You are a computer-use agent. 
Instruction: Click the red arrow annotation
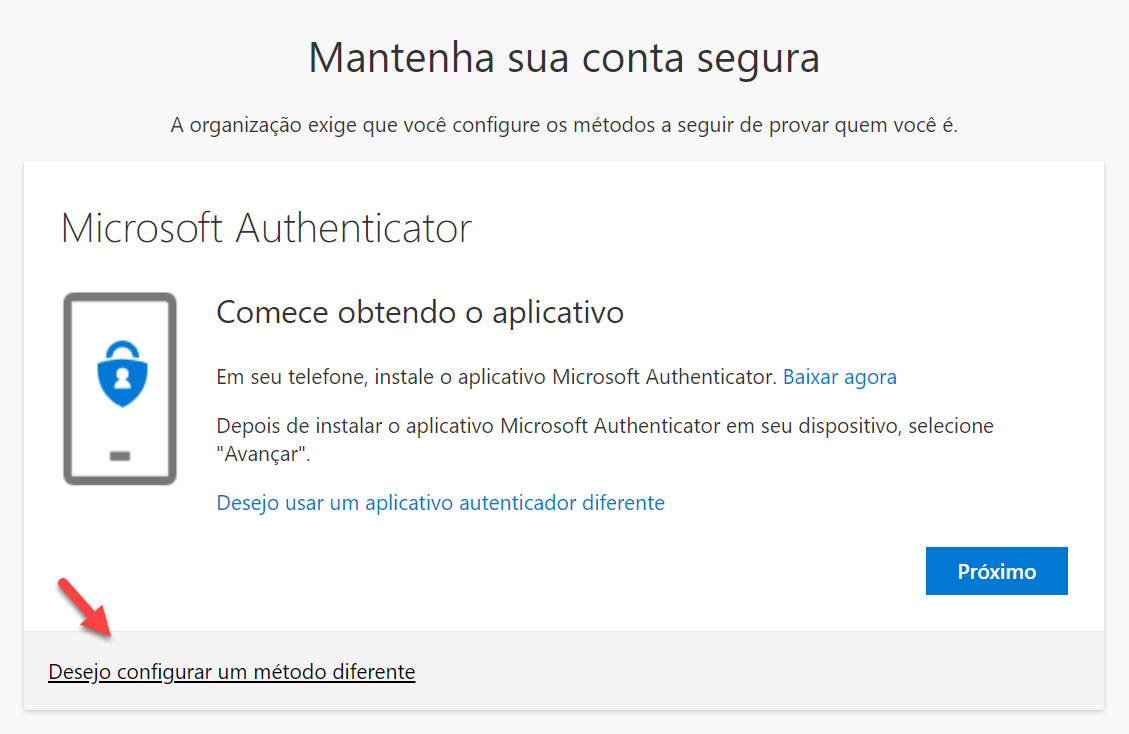coord(85,607)
